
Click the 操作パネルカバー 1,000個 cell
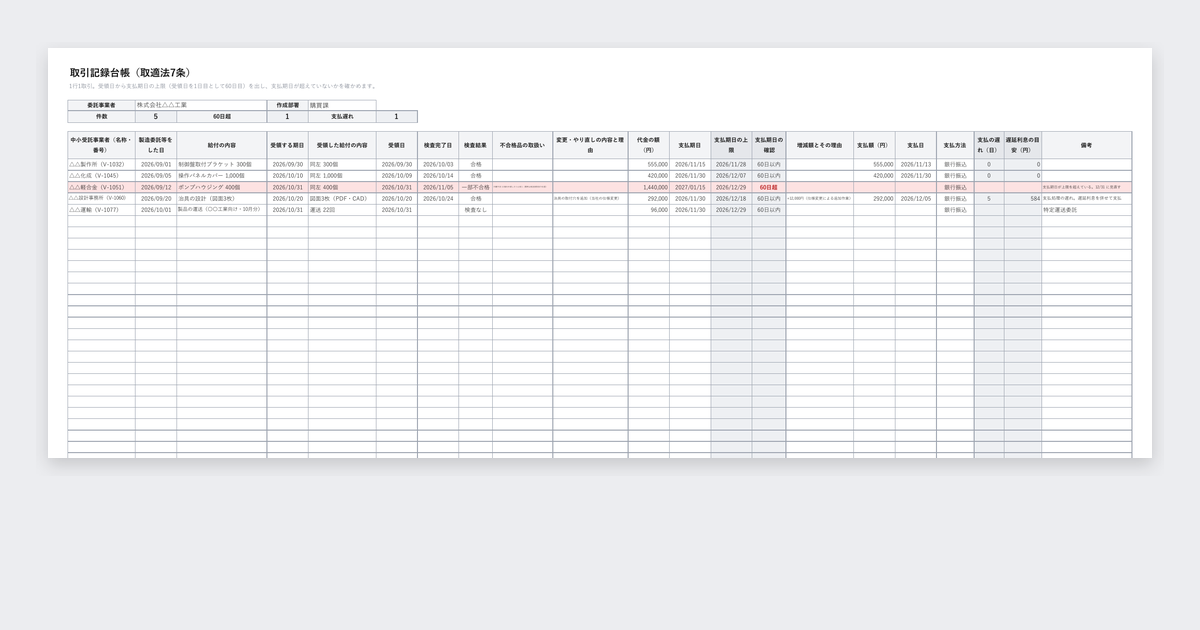[x=222, y=176]
